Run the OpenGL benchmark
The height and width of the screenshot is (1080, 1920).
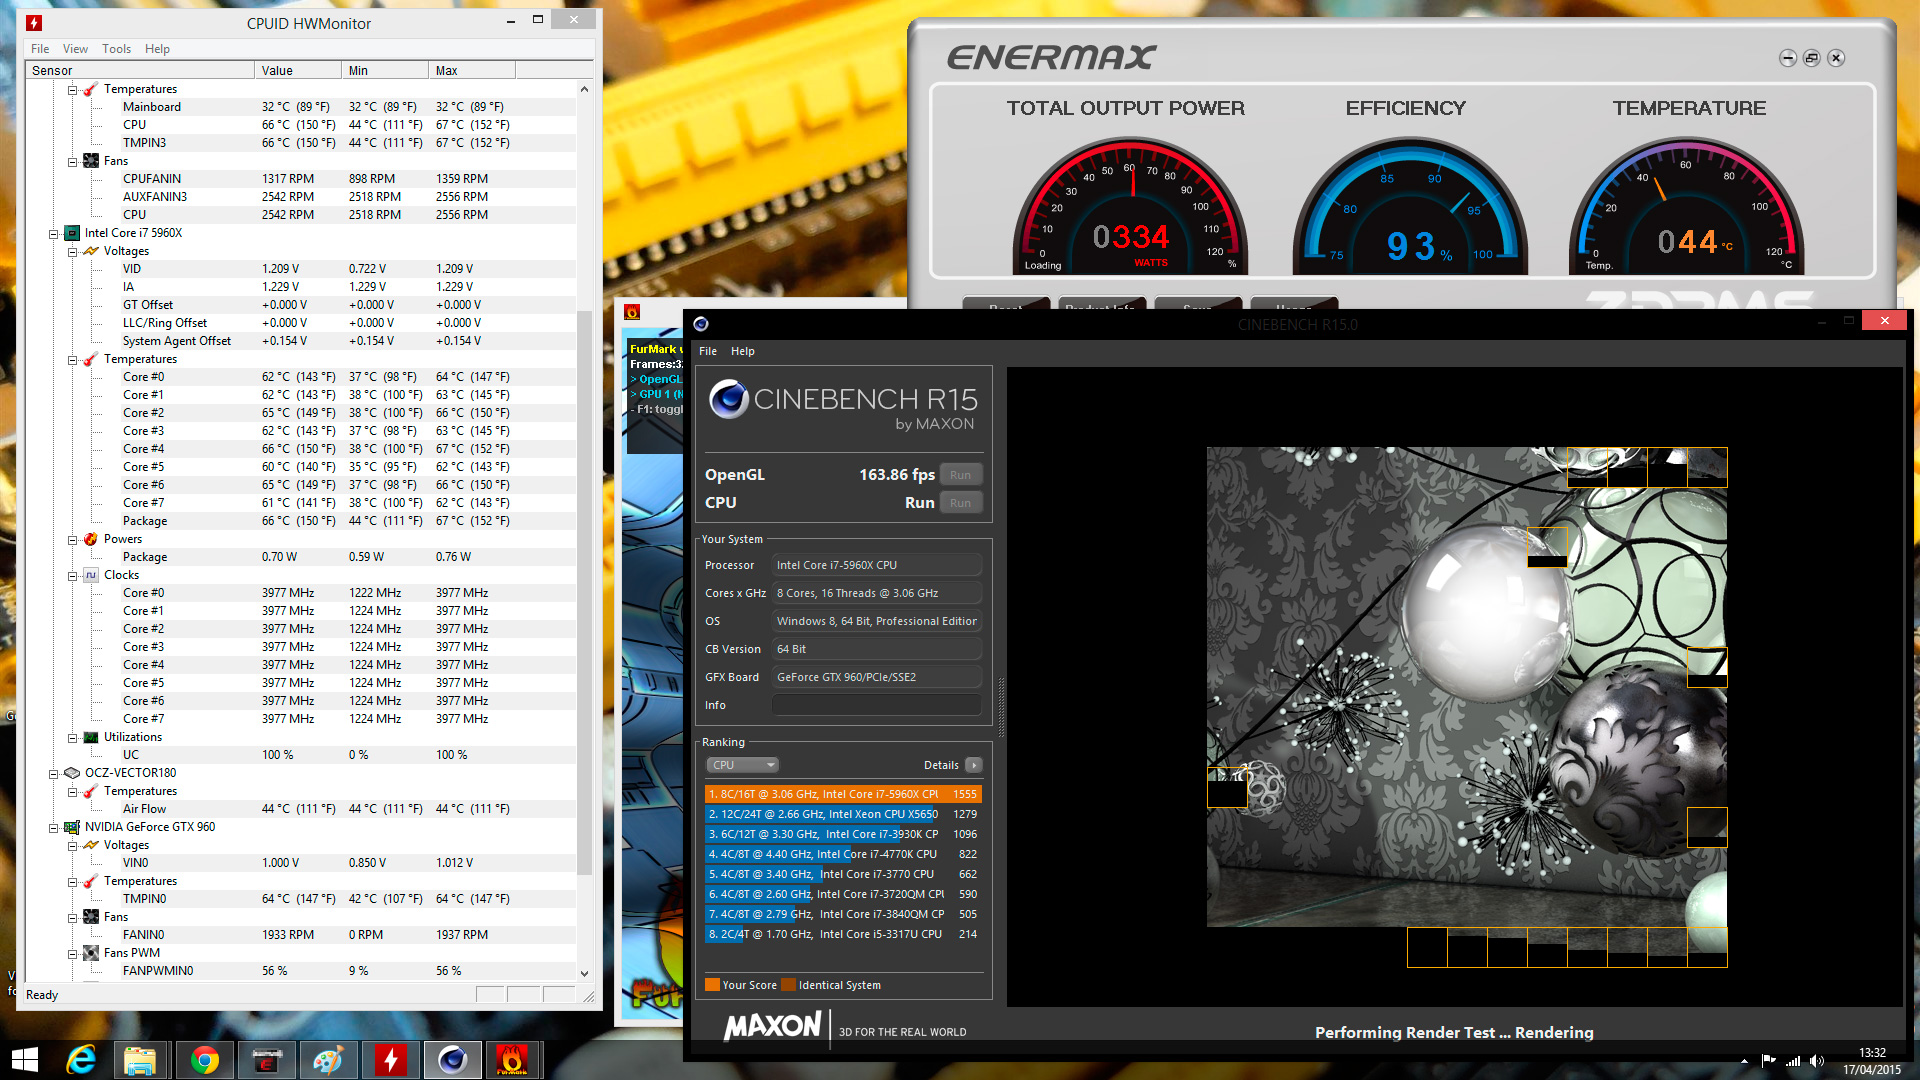(960, 475)
